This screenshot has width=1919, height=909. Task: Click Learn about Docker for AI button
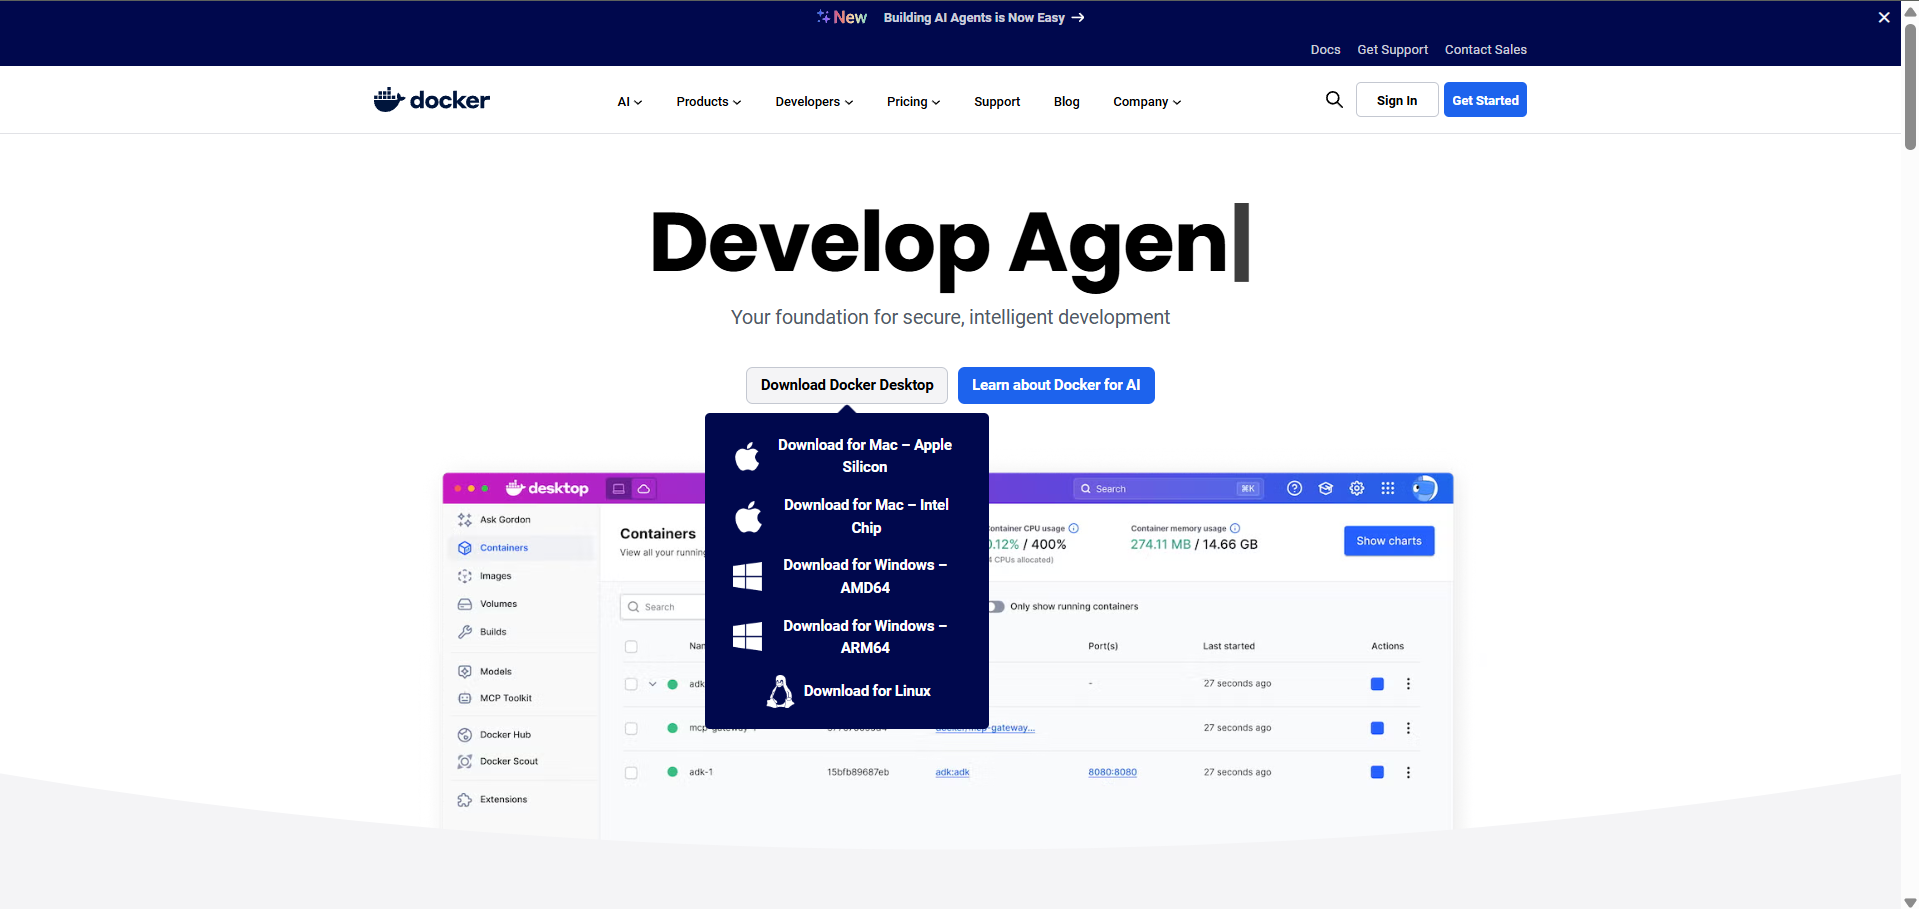[1056, 385]
